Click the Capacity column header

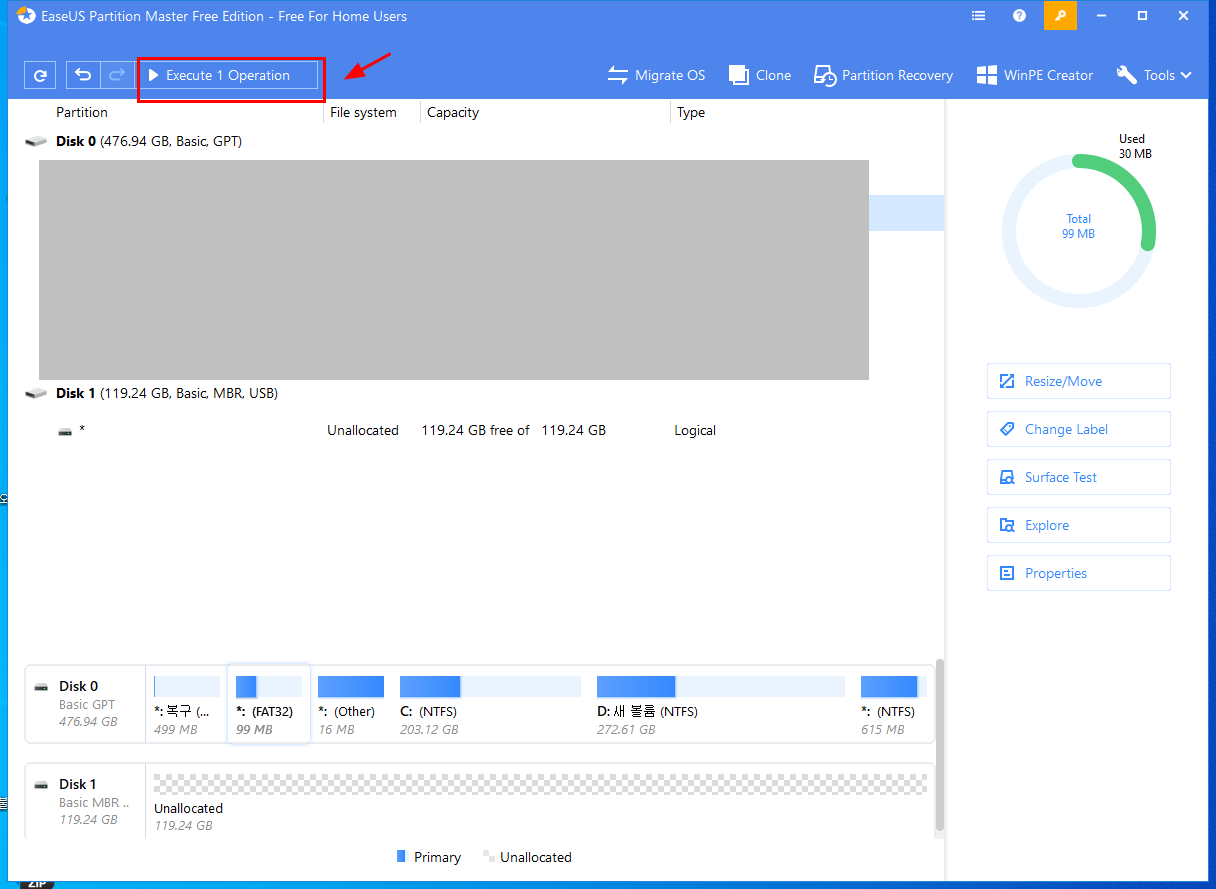click(x=453, y=112)
